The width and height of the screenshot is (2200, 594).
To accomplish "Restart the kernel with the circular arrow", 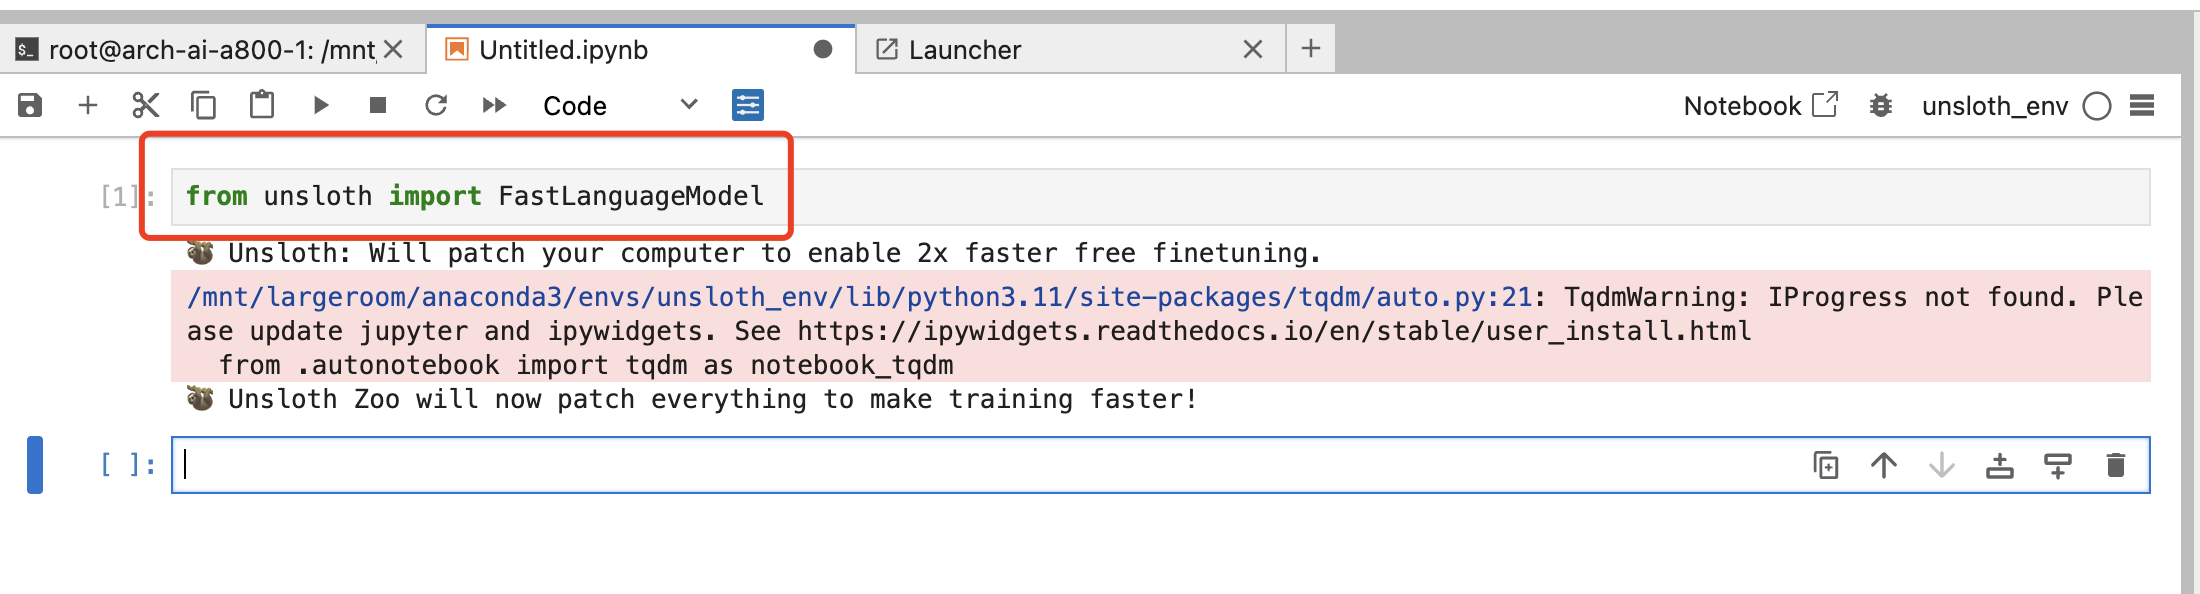I will pos(436,105).
